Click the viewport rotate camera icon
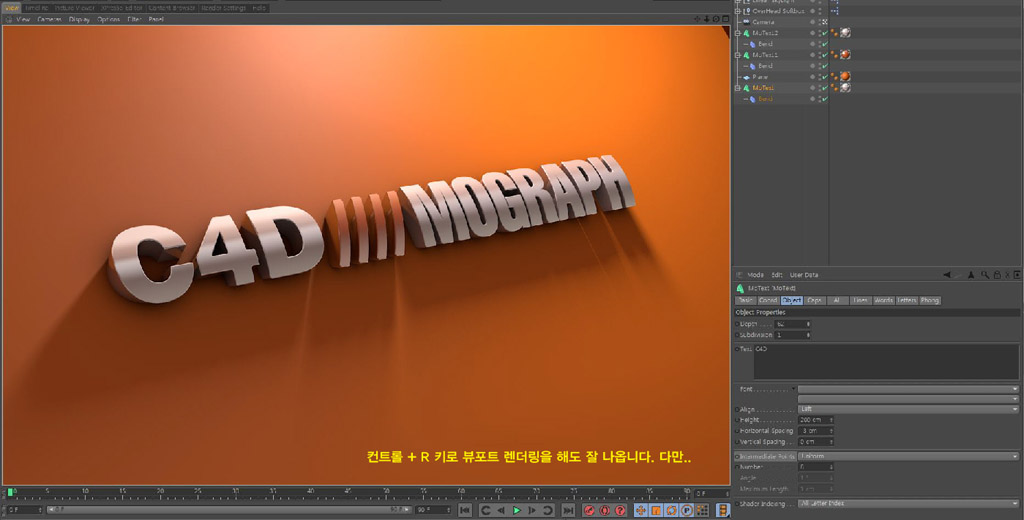The height and width of the screenshot is (520, 1024). pyautogui.click(x=716, y=19)
